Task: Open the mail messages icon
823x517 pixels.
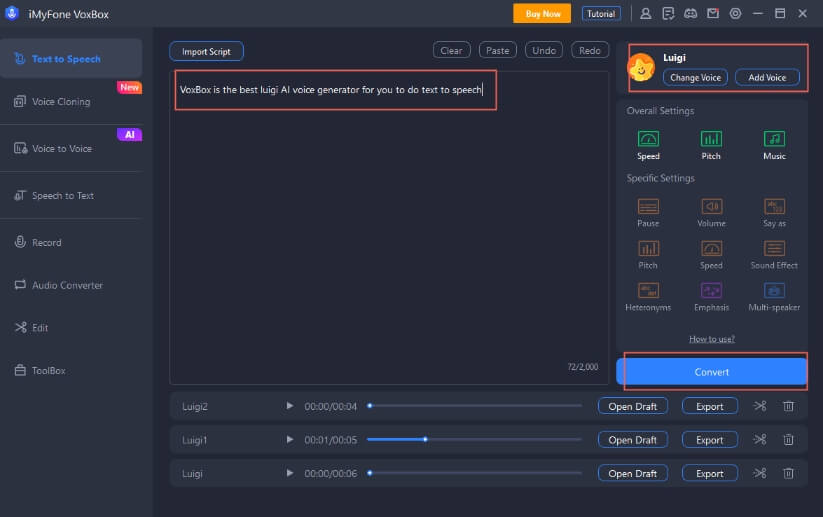Action: (x=713, y=14)
